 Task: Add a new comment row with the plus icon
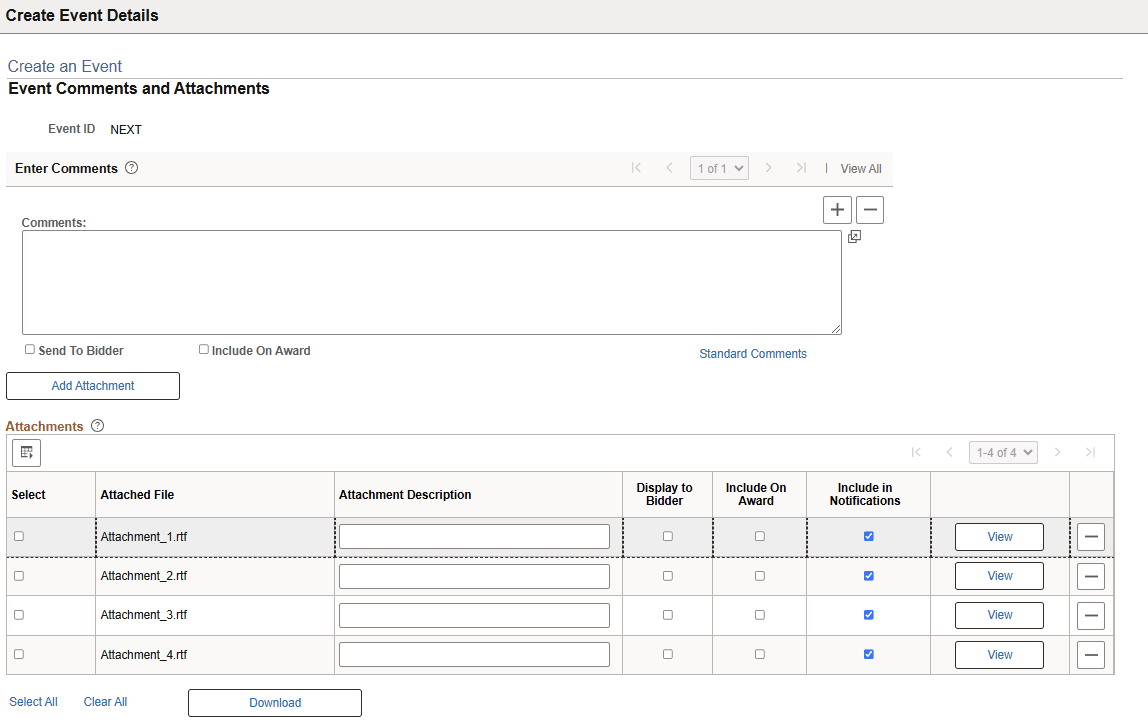point(837,209)
